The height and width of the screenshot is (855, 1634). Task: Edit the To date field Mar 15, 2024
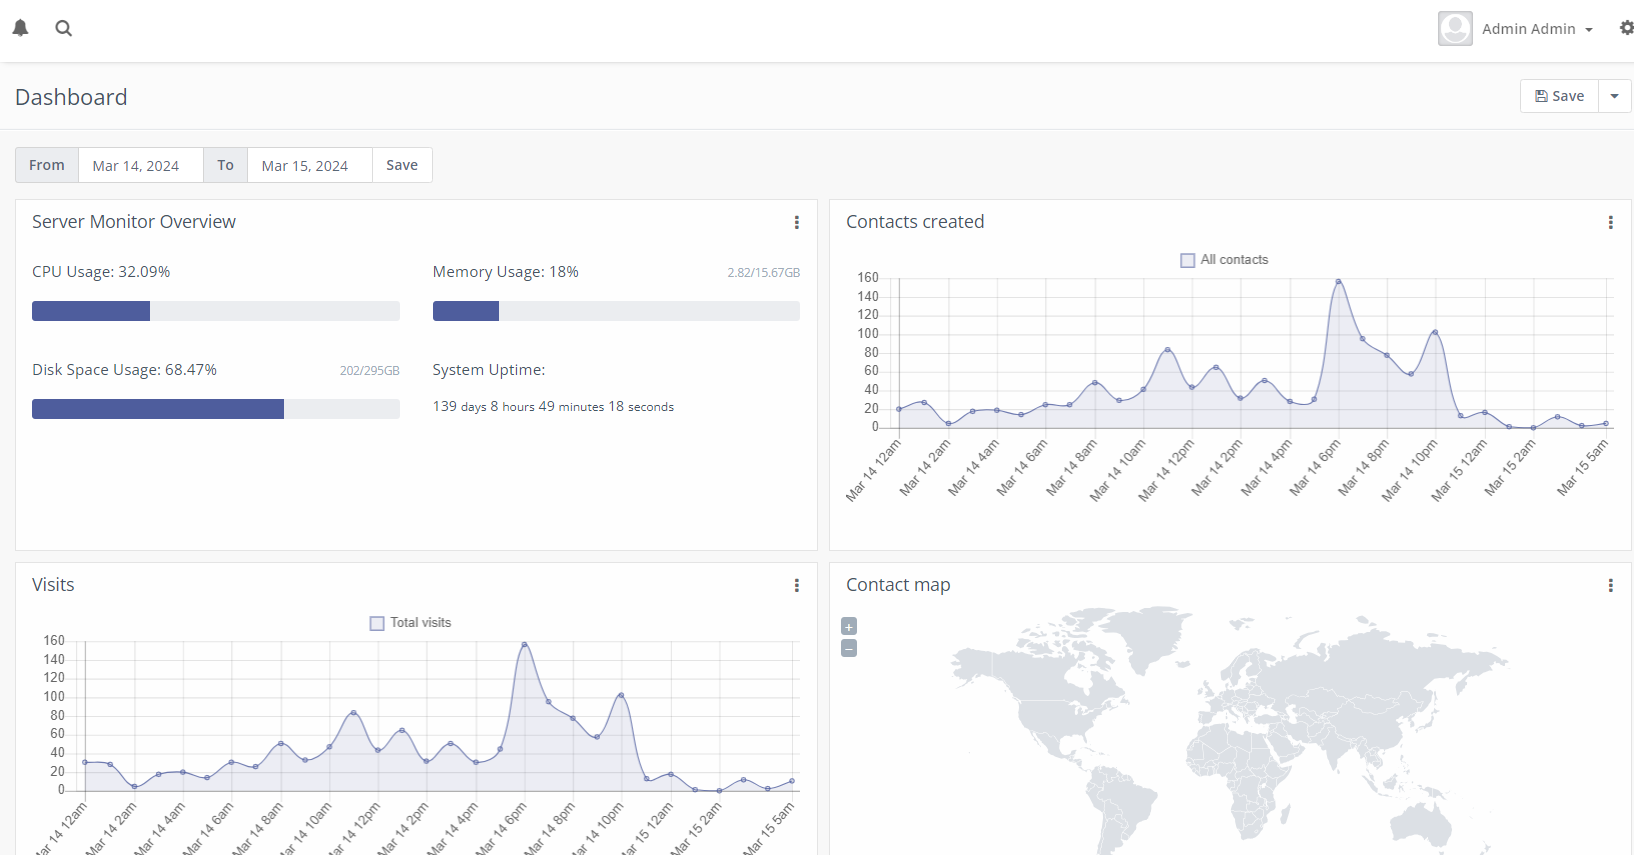point(310,165)
